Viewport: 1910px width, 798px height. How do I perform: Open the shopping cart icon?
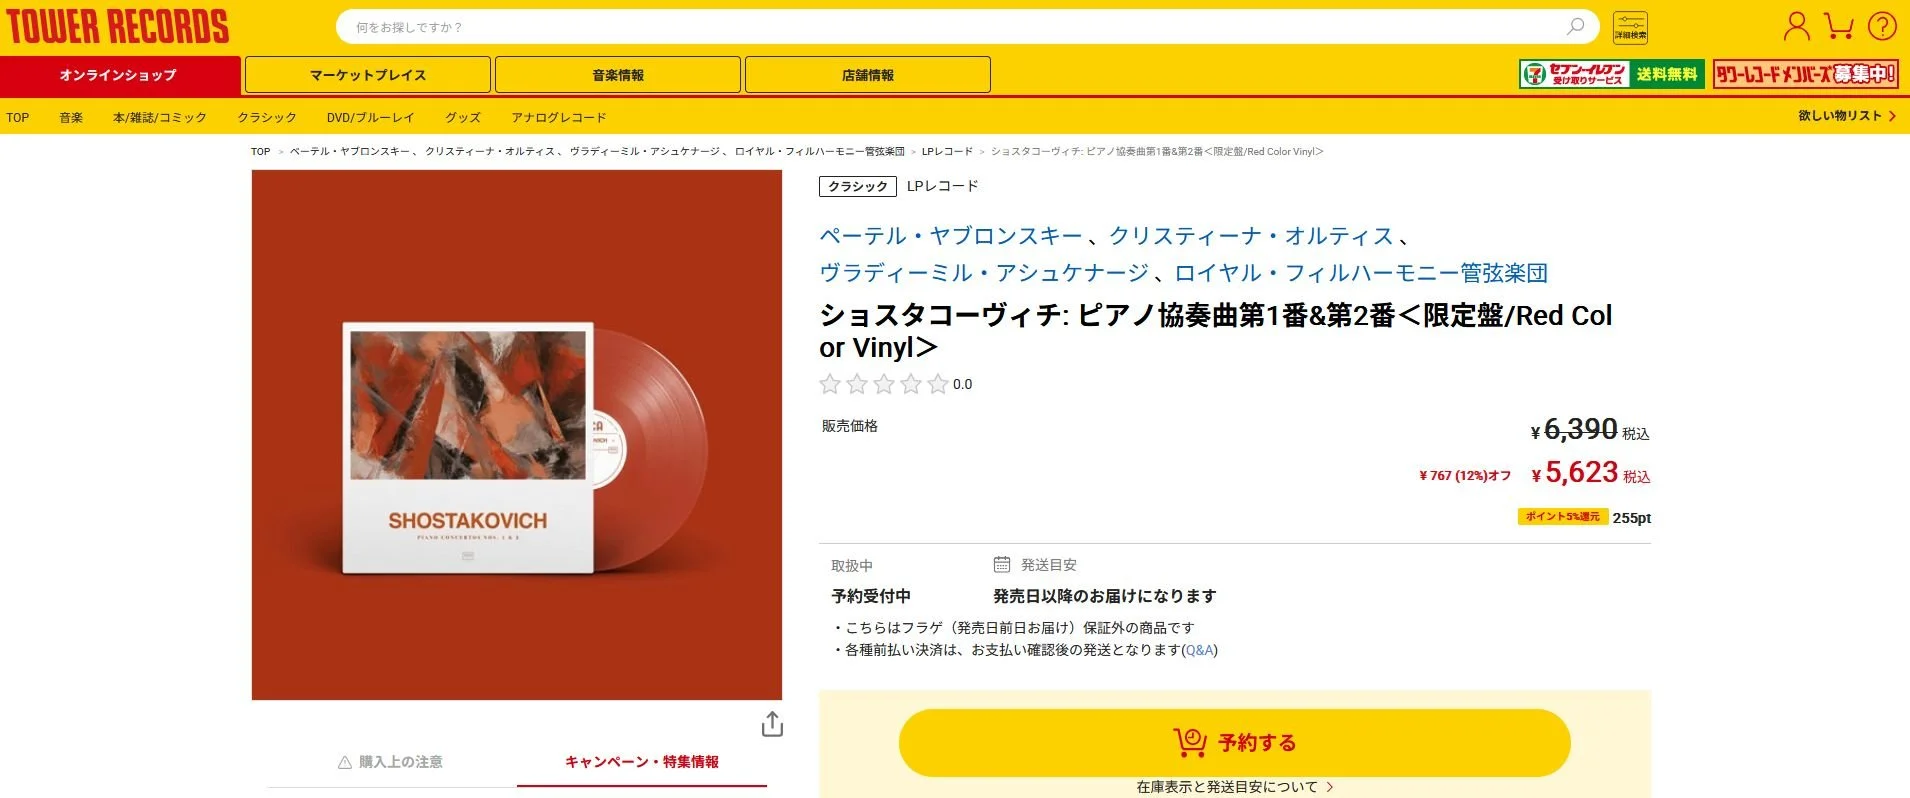coord(1838,26)
